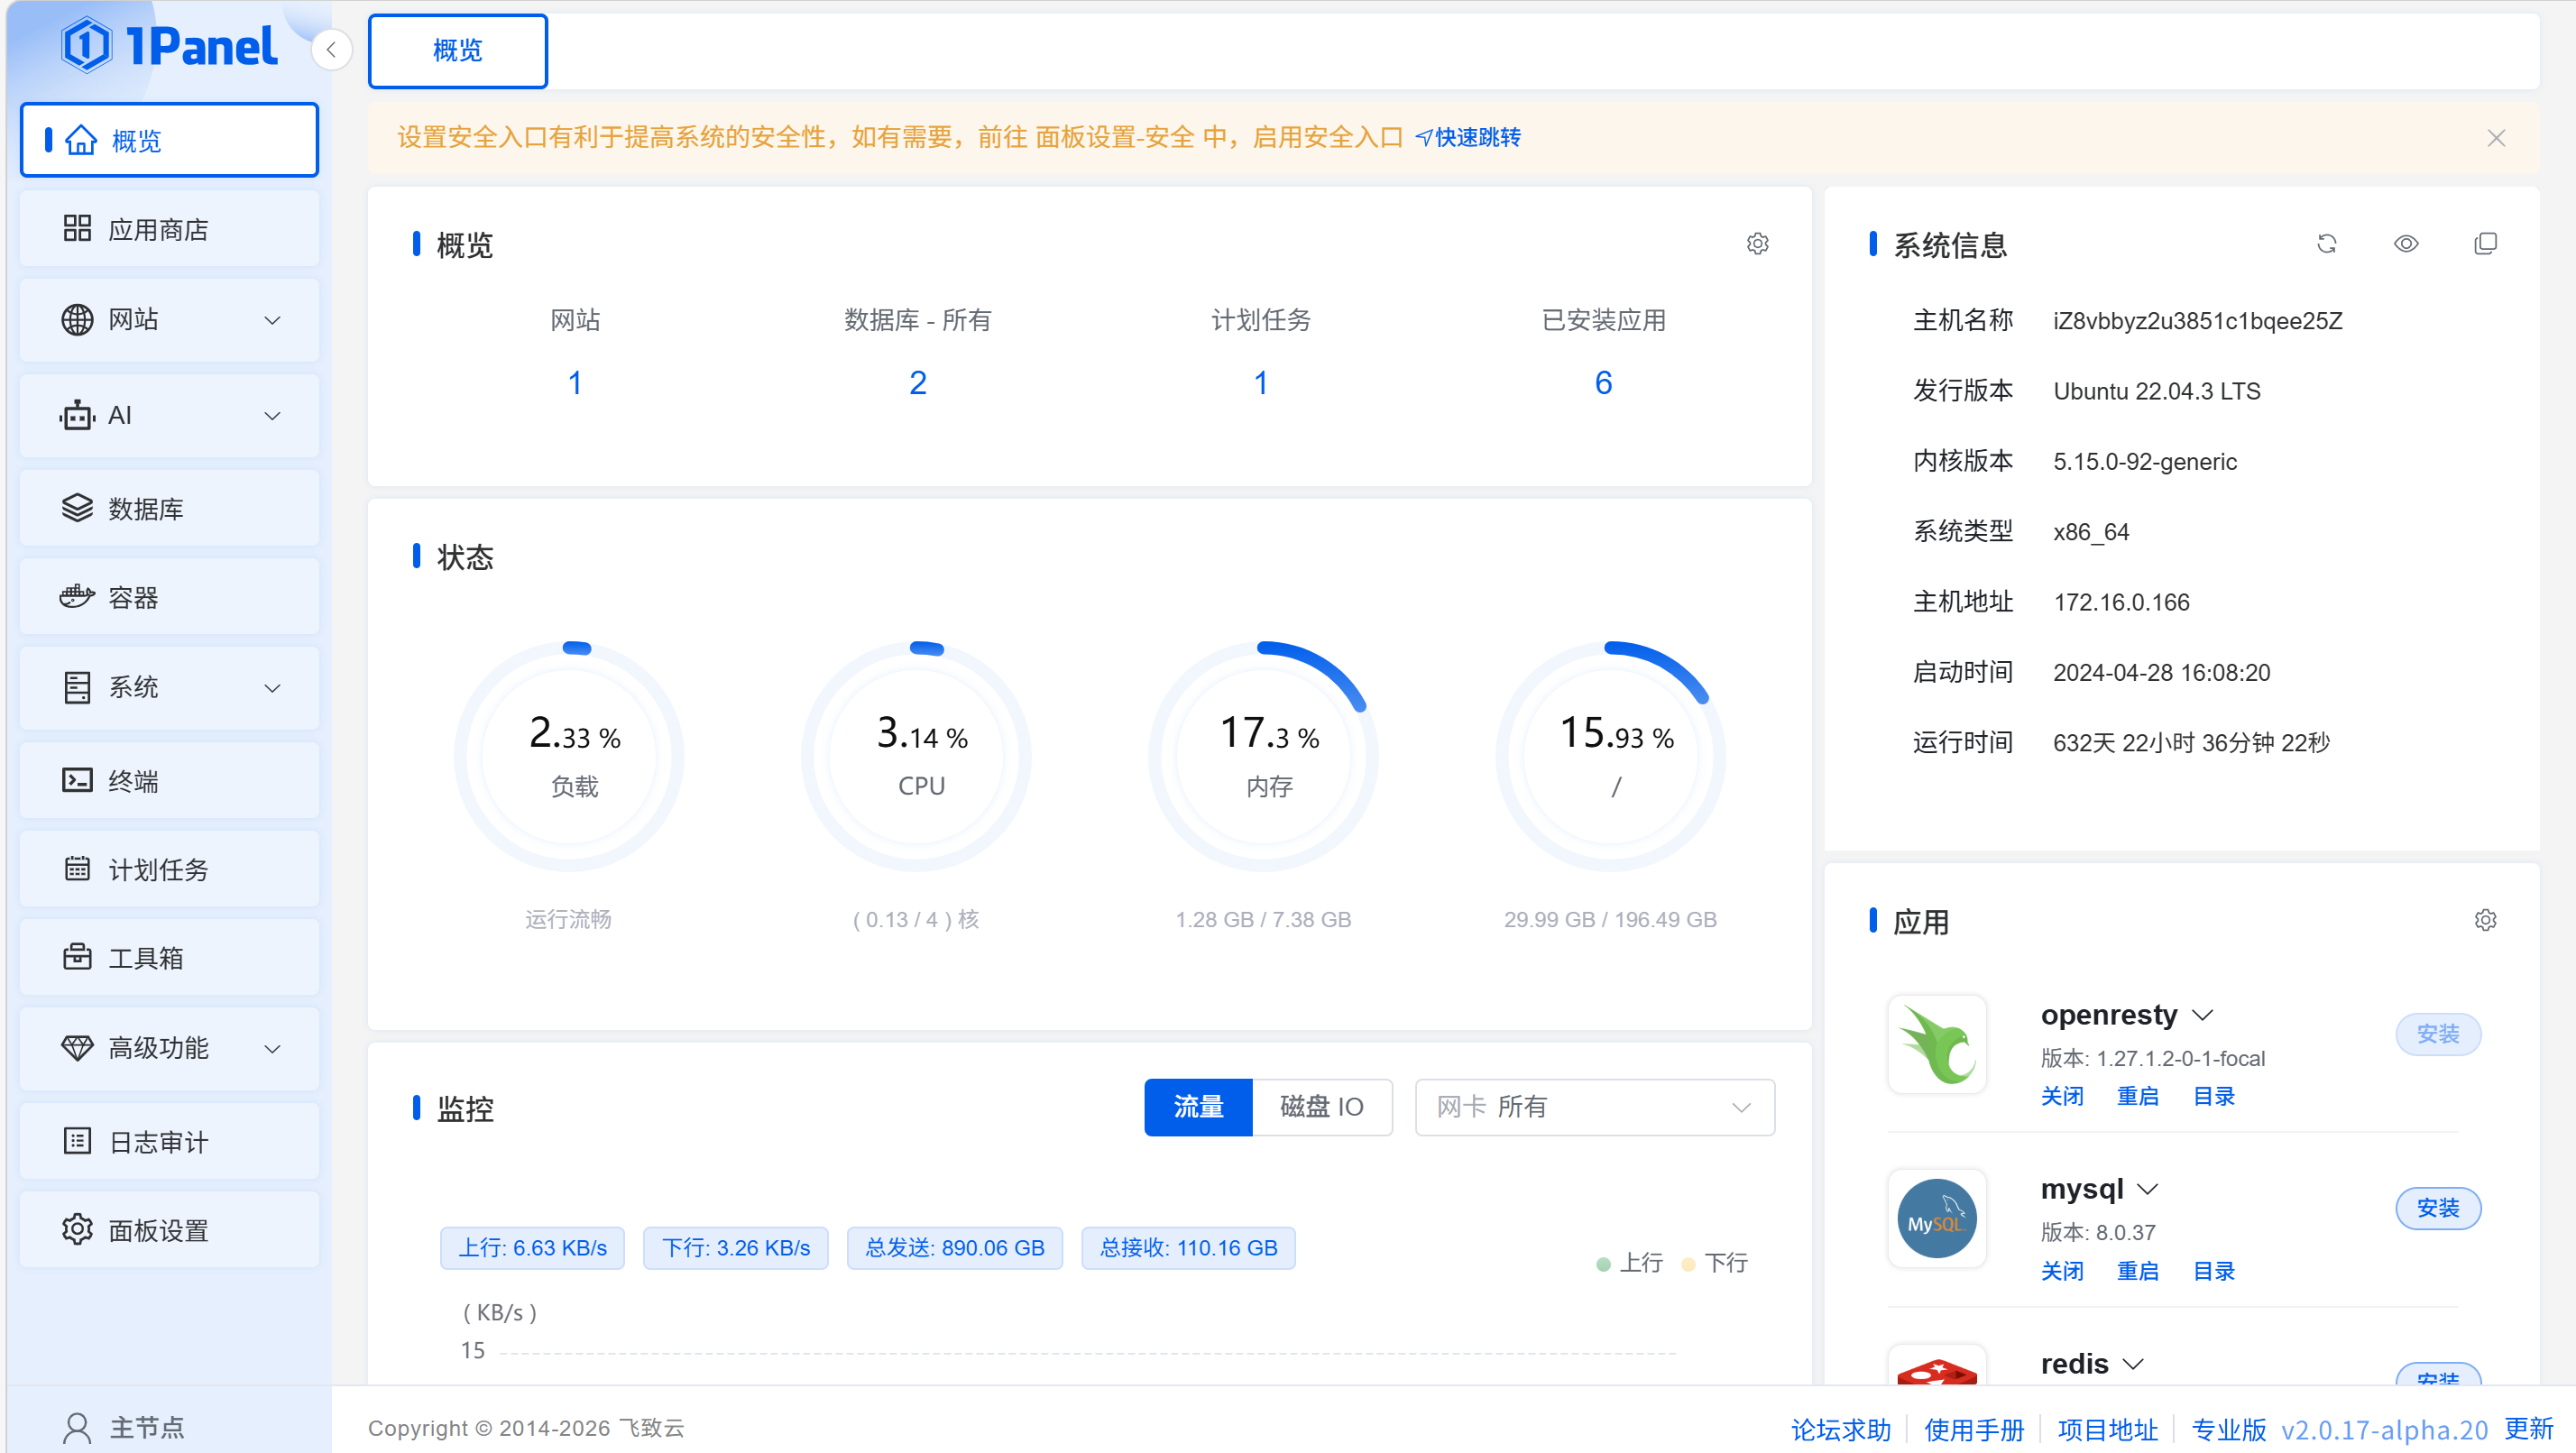Switch monitor to Disk IO view

pyautogui.click(x=1321, y=1107)
